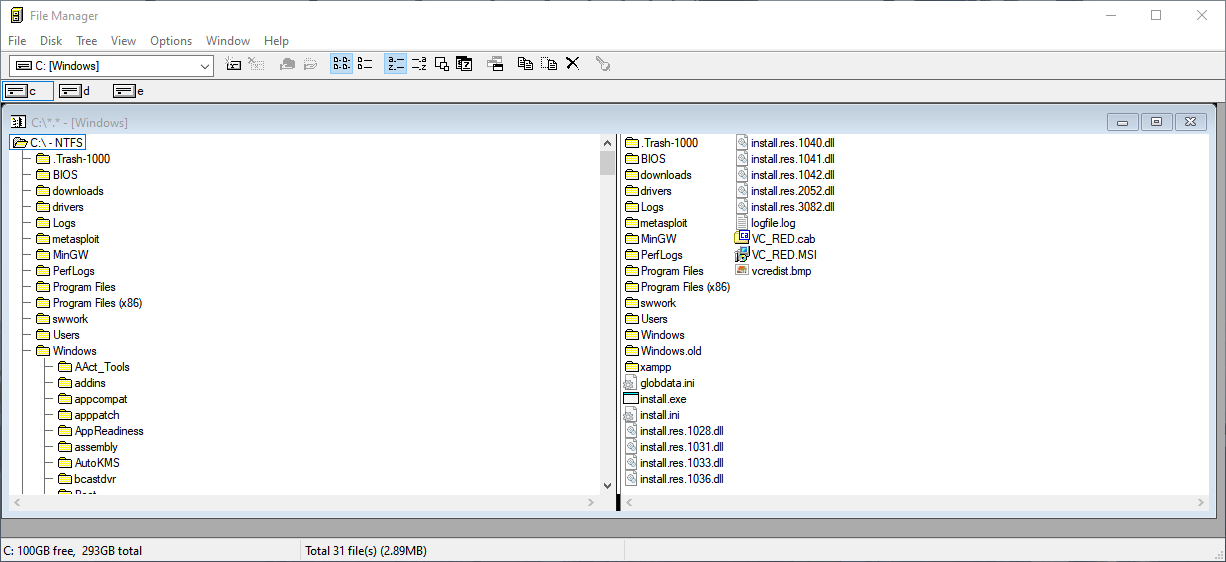Enable sort by name toolbar toggle
1226x562 pixels.
(x=396, y=64)
